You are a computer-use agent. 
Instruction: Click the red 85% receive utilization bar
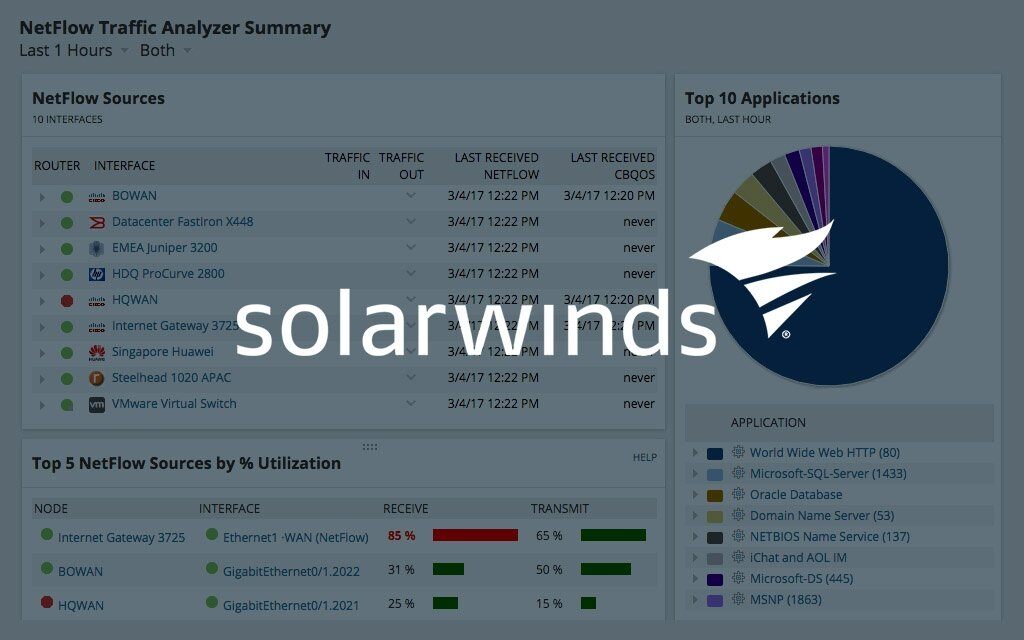475,535
